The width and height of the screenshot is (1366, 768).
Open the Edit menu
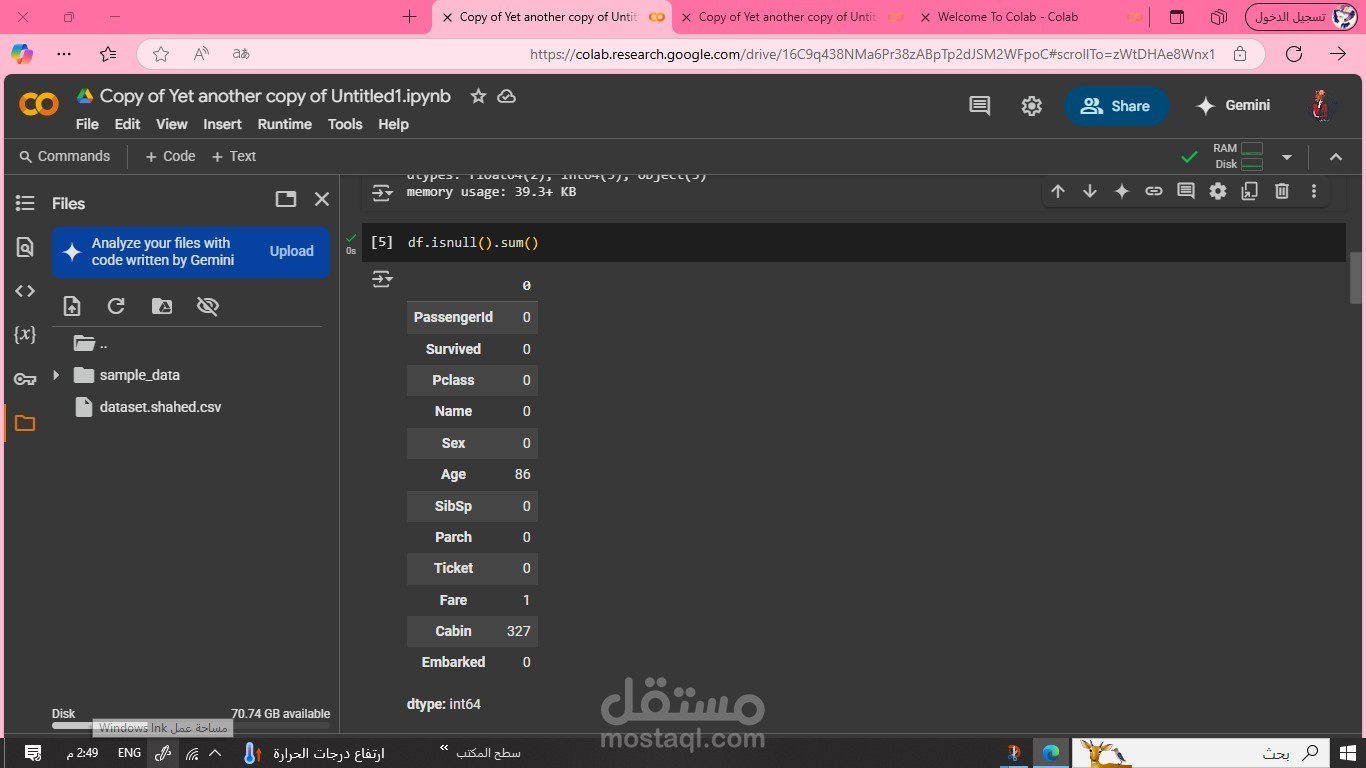click(x=127, y=124)
